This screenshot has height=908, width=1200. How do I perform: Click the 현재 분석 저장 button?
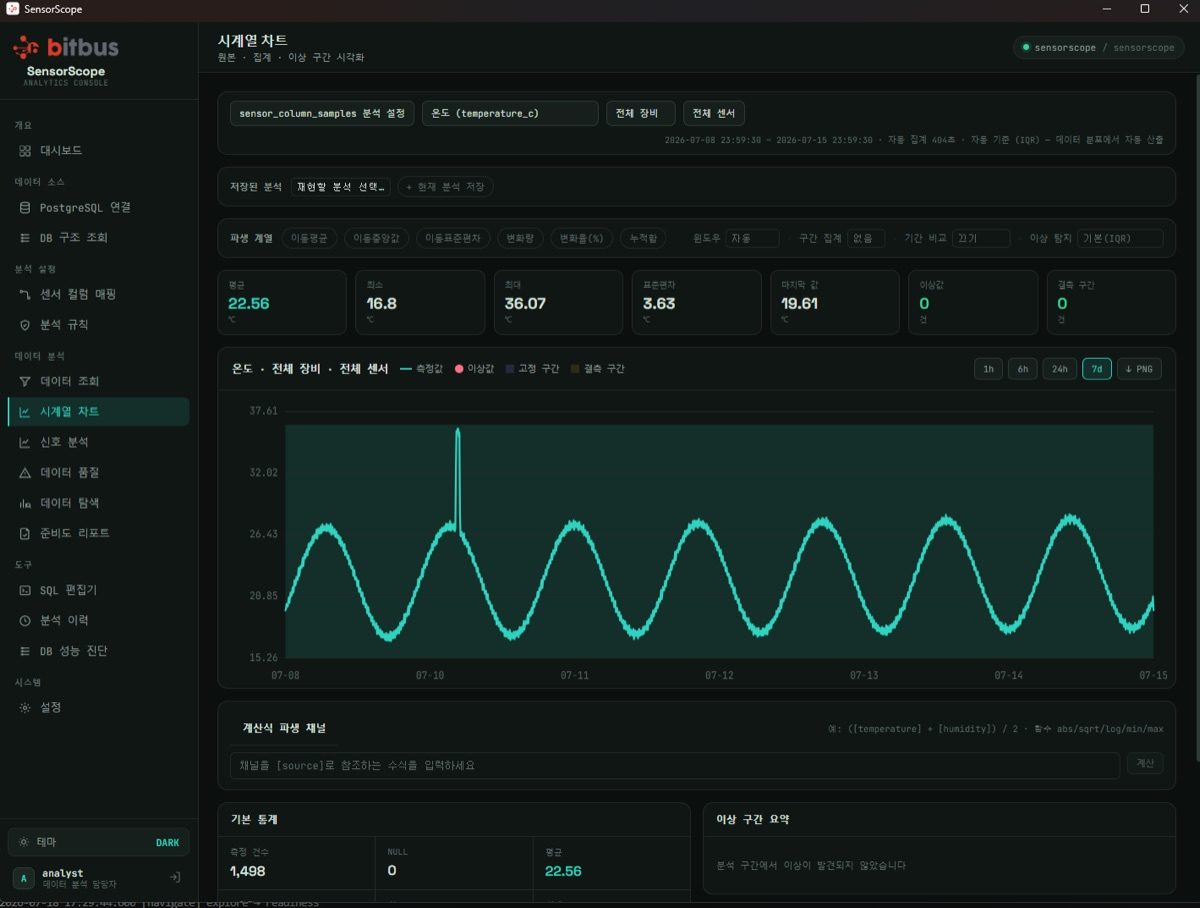(446, 187)
